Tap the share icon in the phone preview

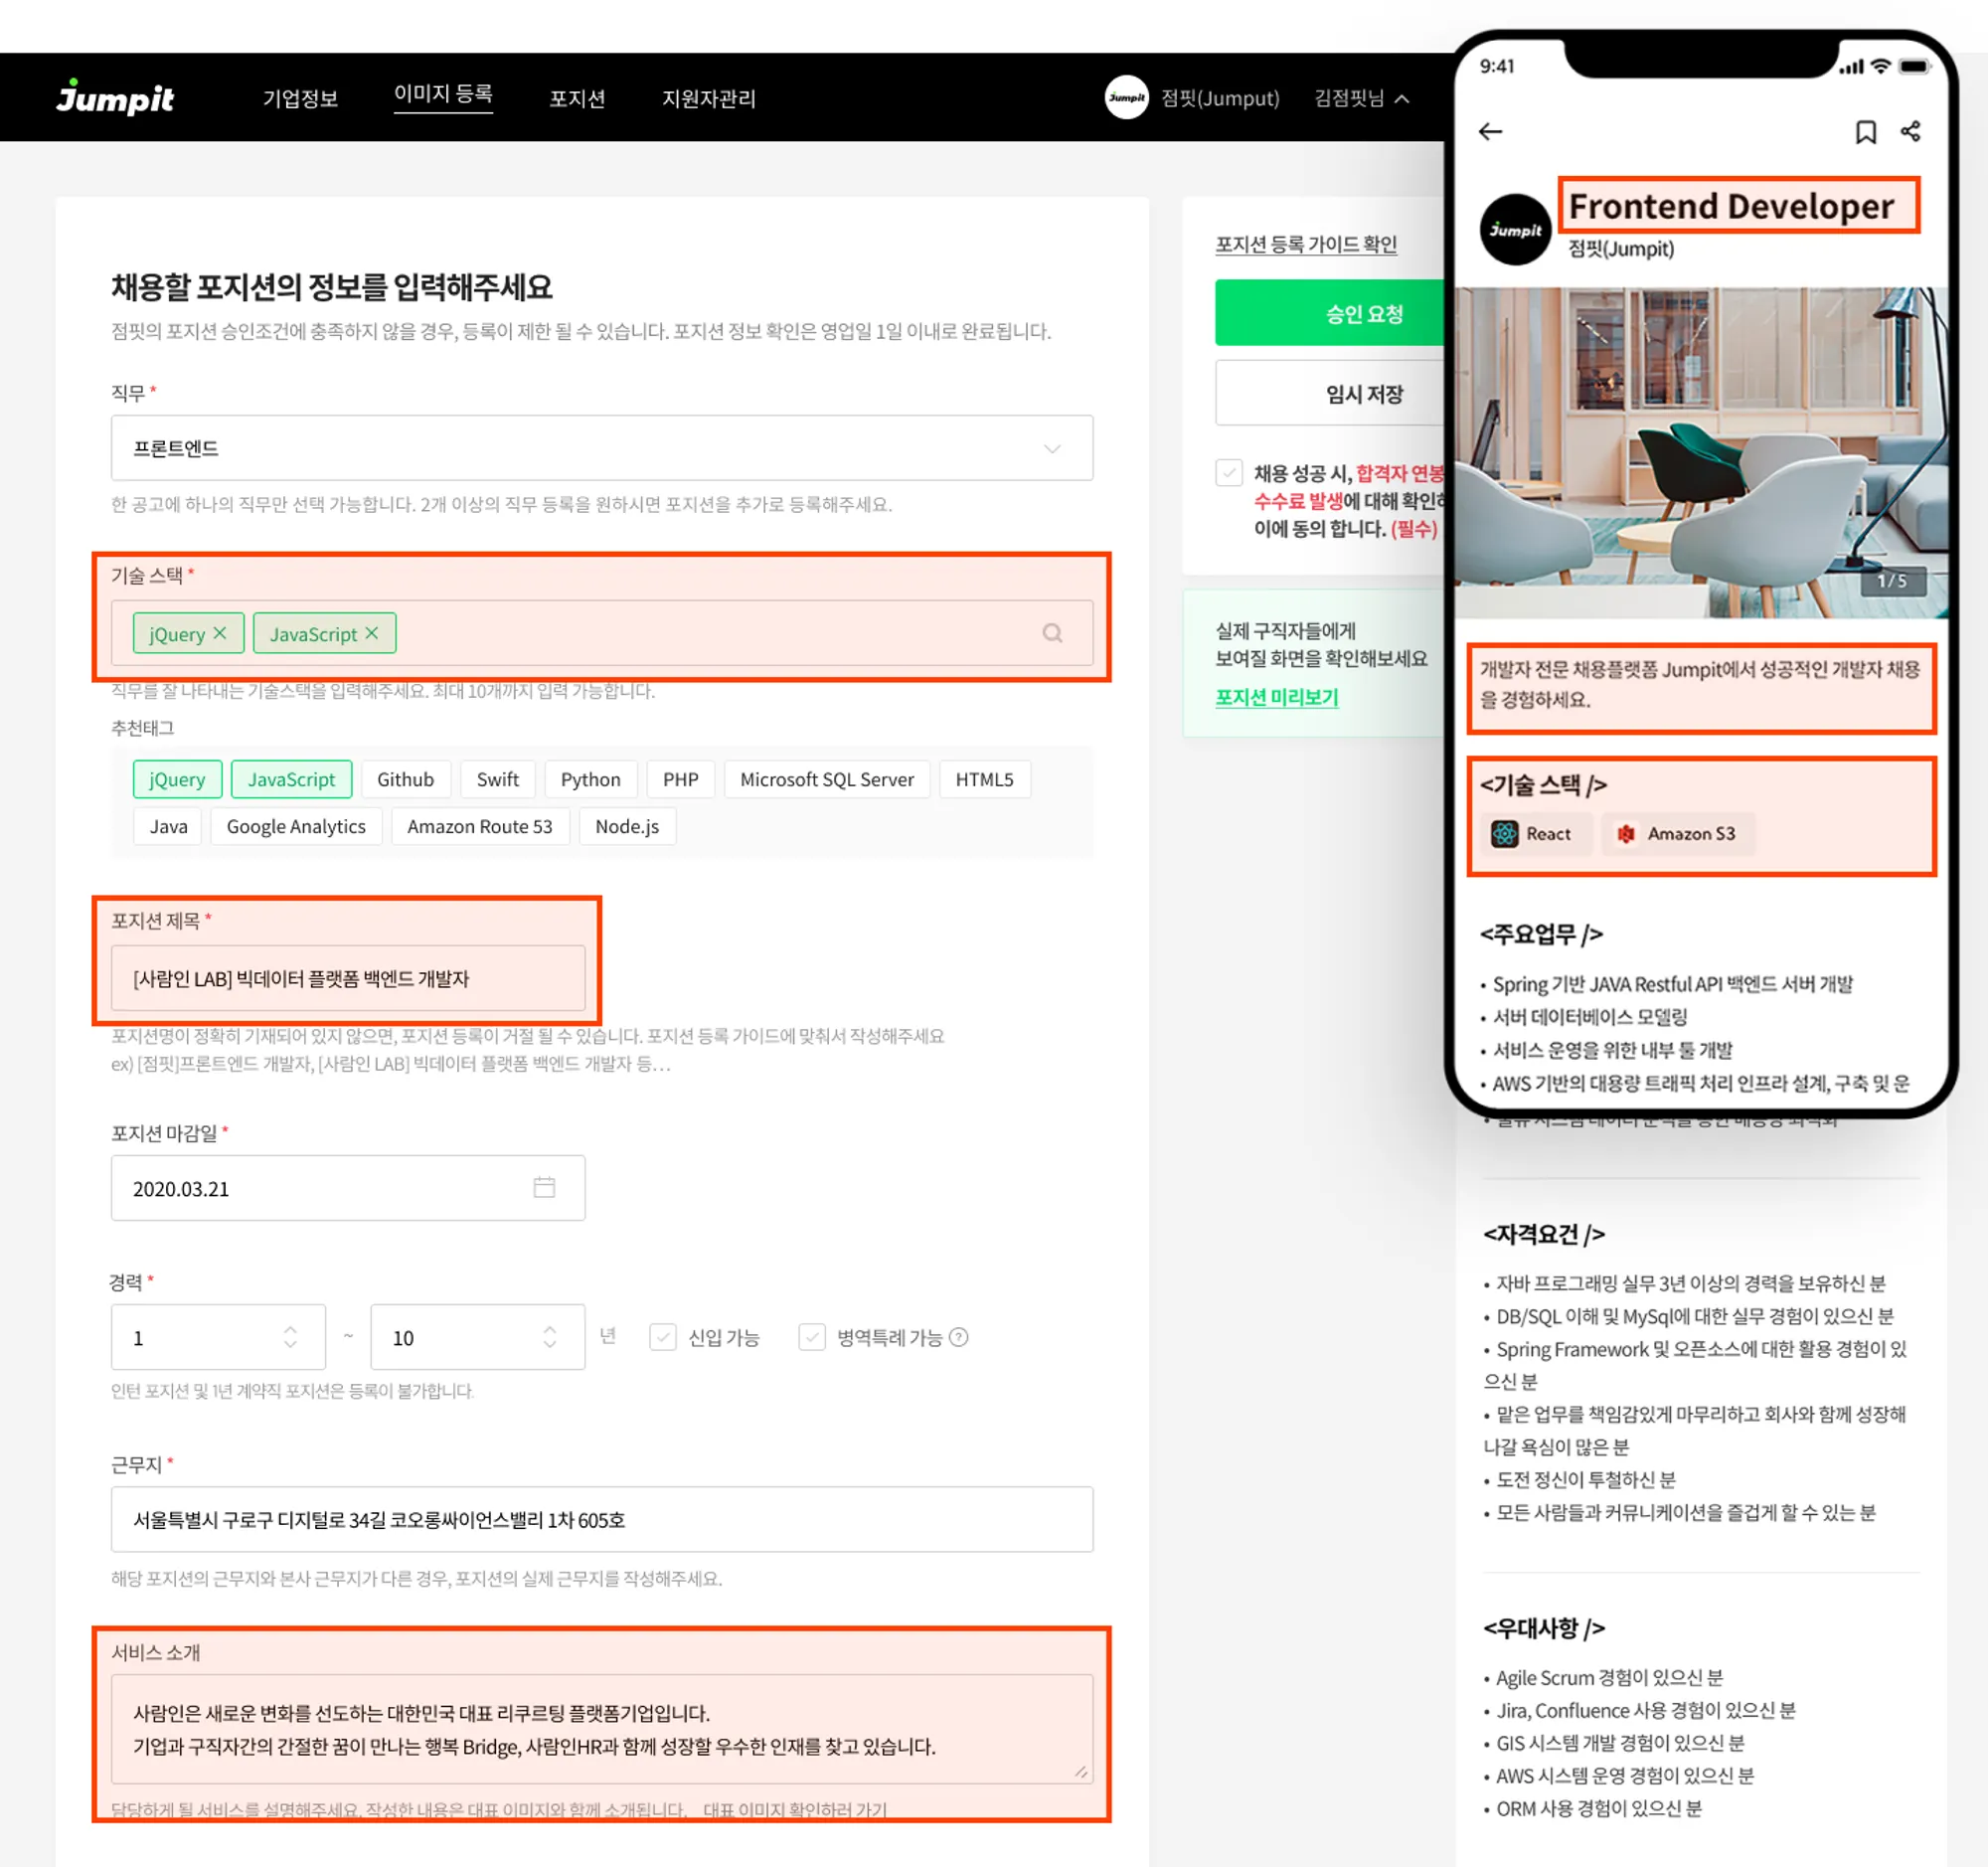click(1910, 132)
